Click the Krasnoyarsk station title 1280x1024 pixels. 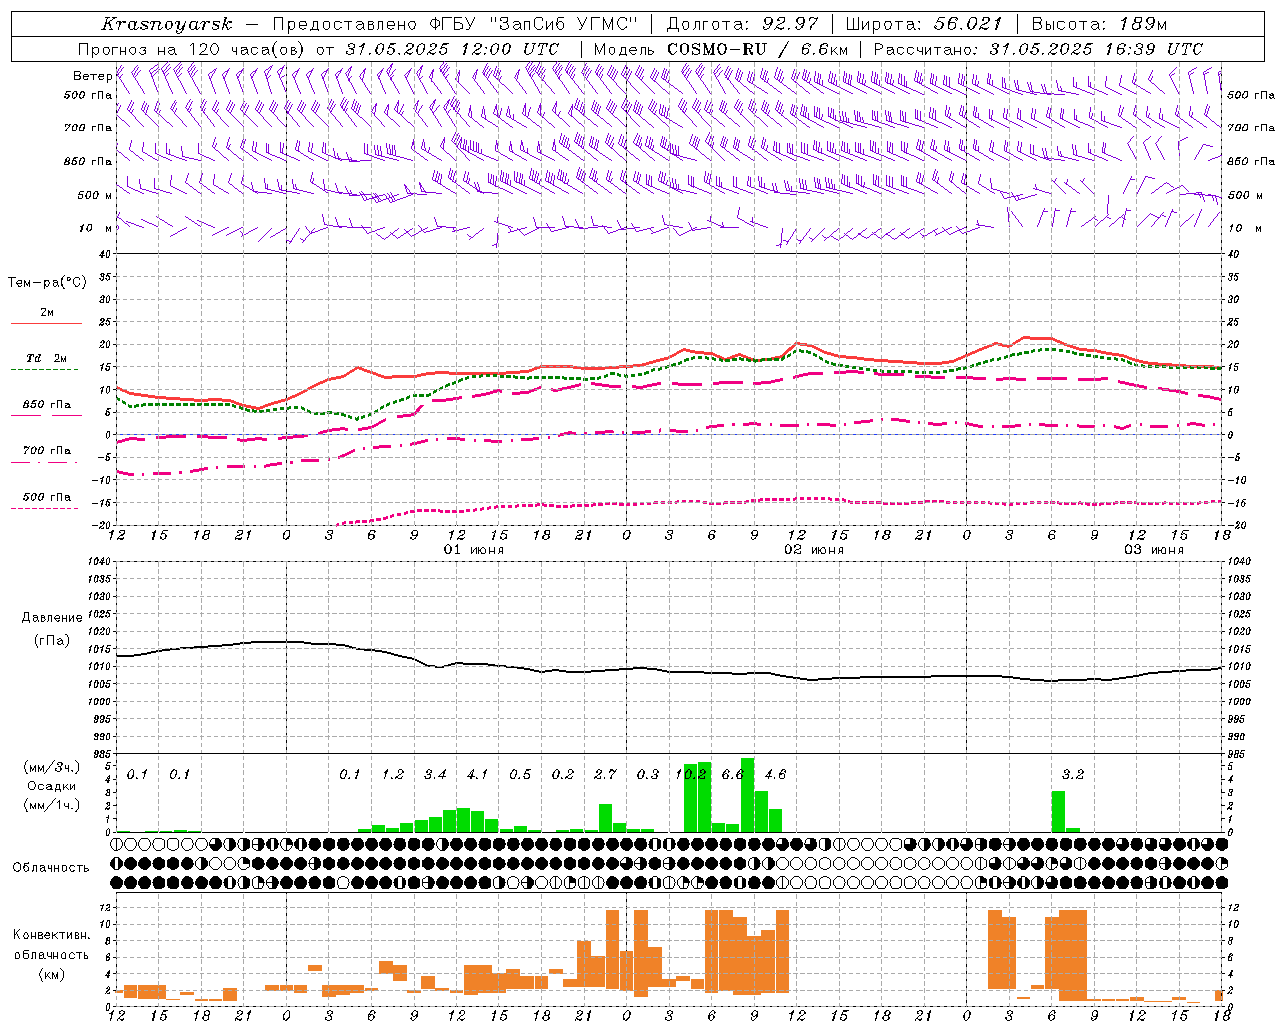(166, 24)
